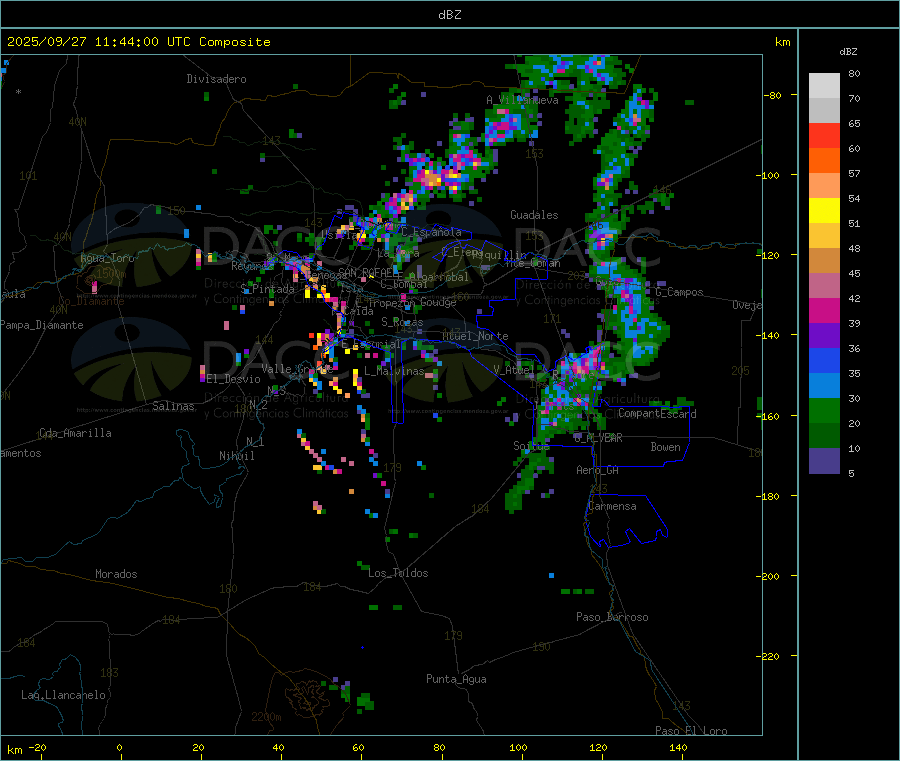
Task: Select the blue 35 dBZ legend swatch
Action: pyautogui.click(x=824, y=360)
